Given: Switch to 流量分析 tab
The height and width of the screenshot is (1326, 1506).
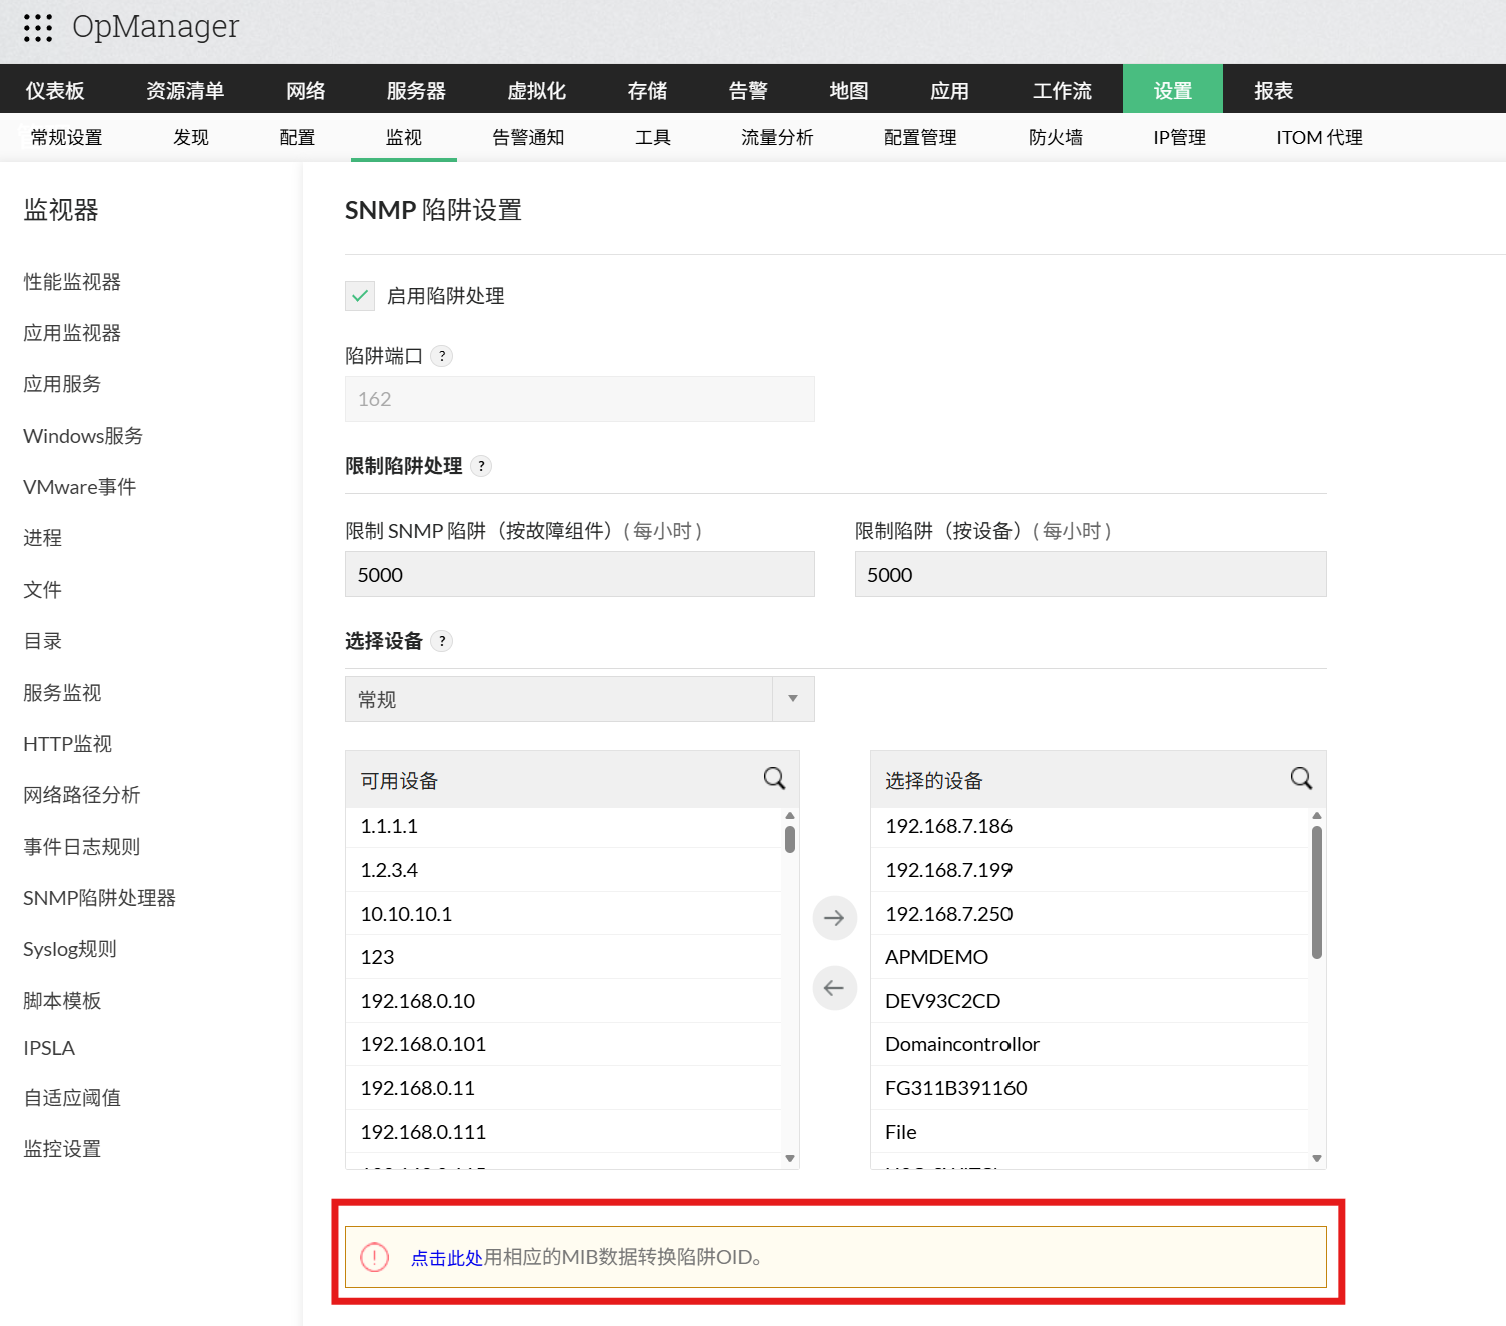Looking at the screenshot, I should pyautogui.click(x=777, y=138).
